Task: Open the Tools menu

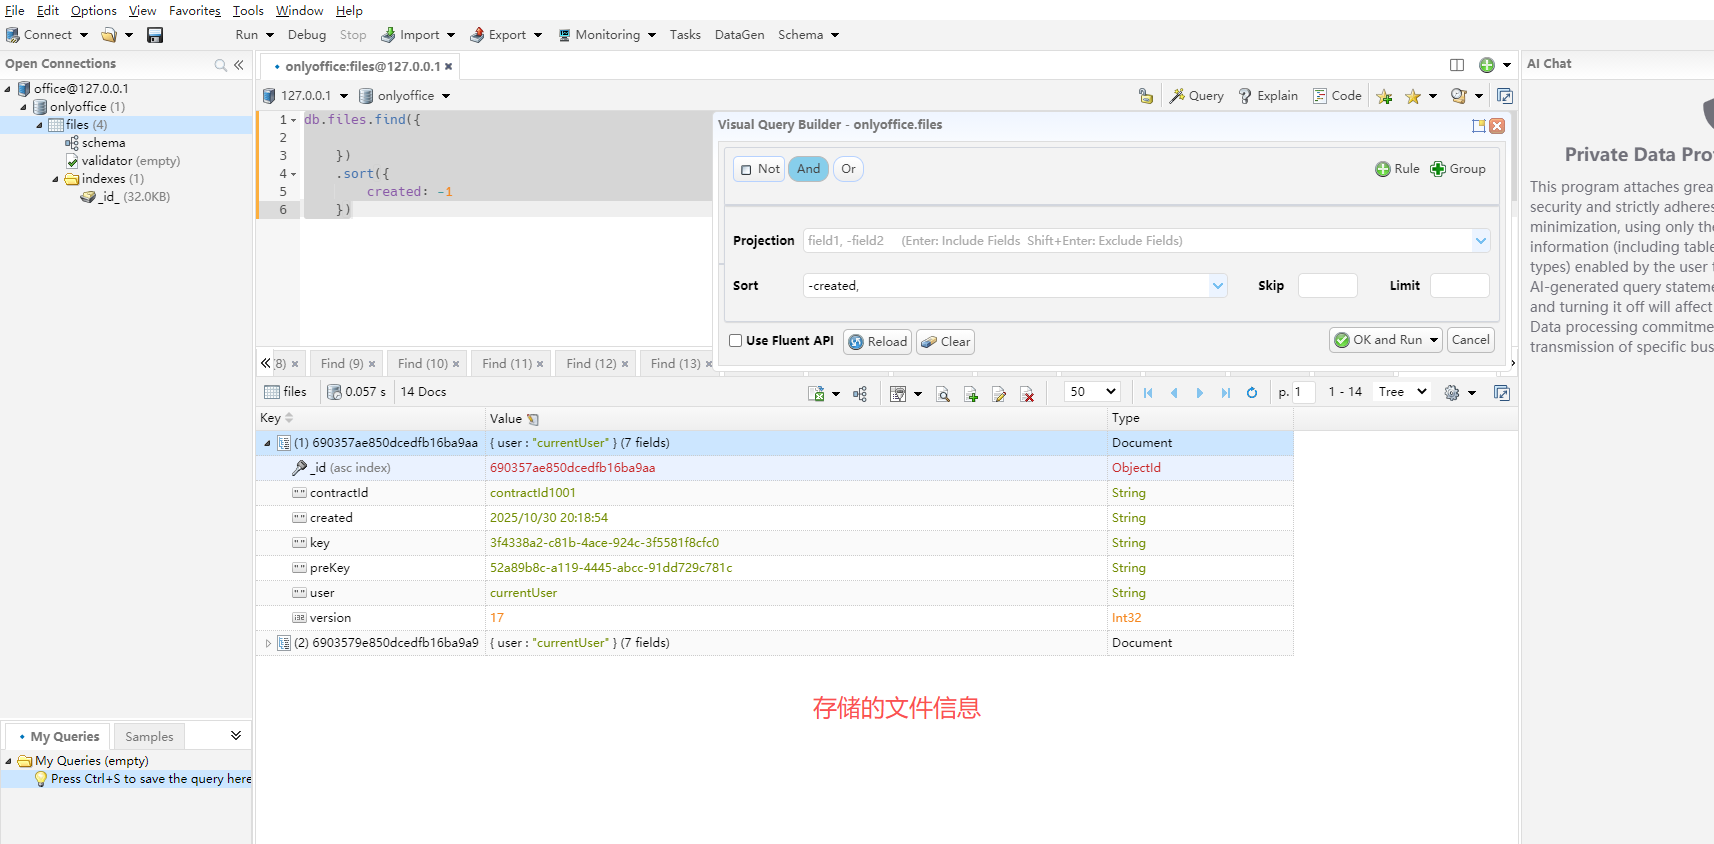Action: tap(248, 11)
